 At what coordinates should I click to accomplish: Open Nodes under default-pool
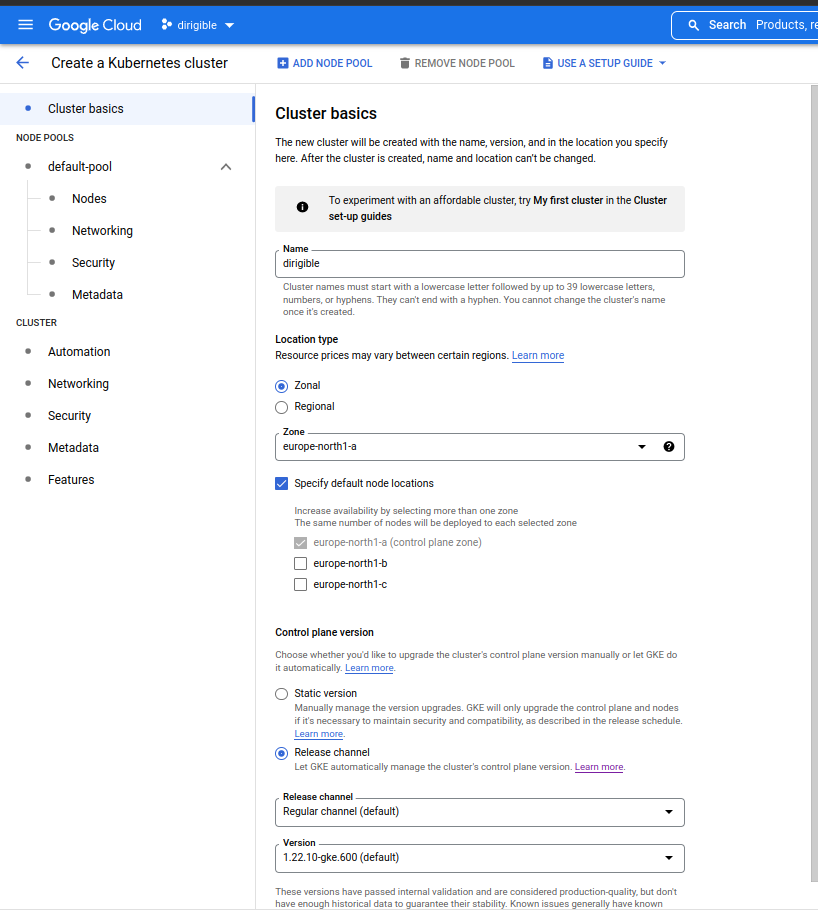coord(89,199)
